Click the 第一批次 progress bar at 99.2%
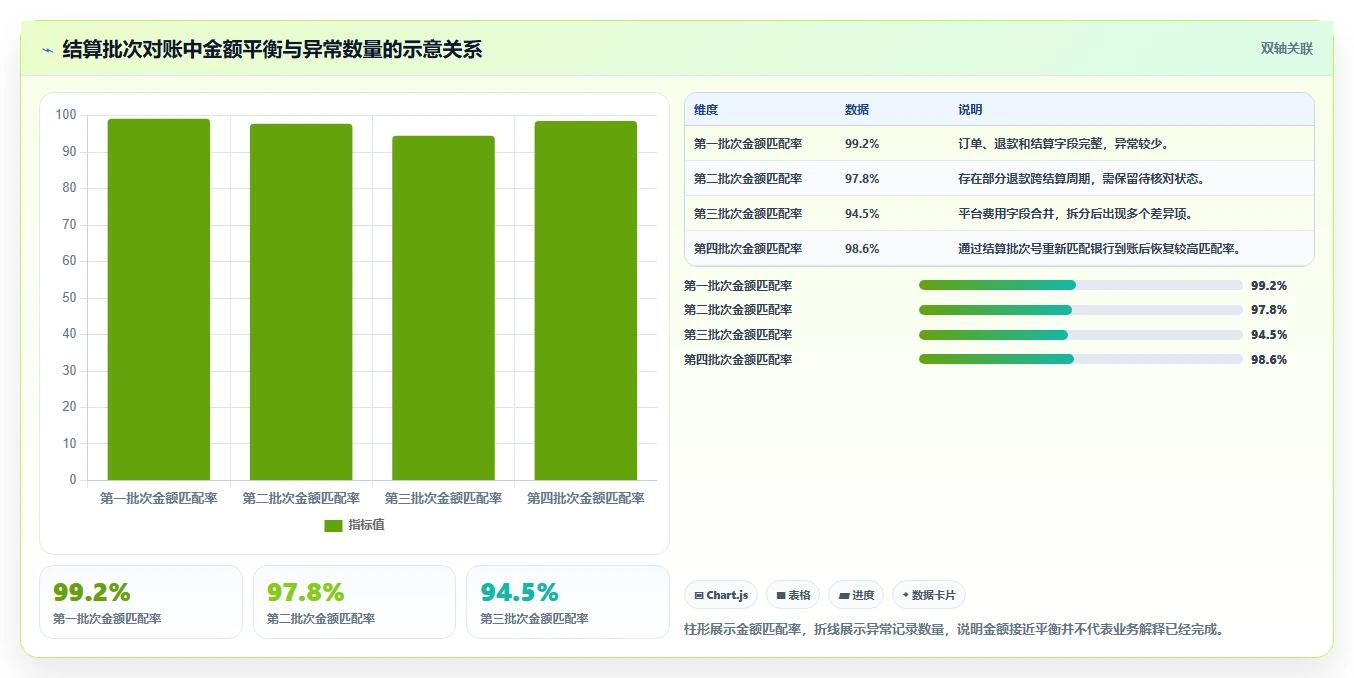 pos(1081,285)
